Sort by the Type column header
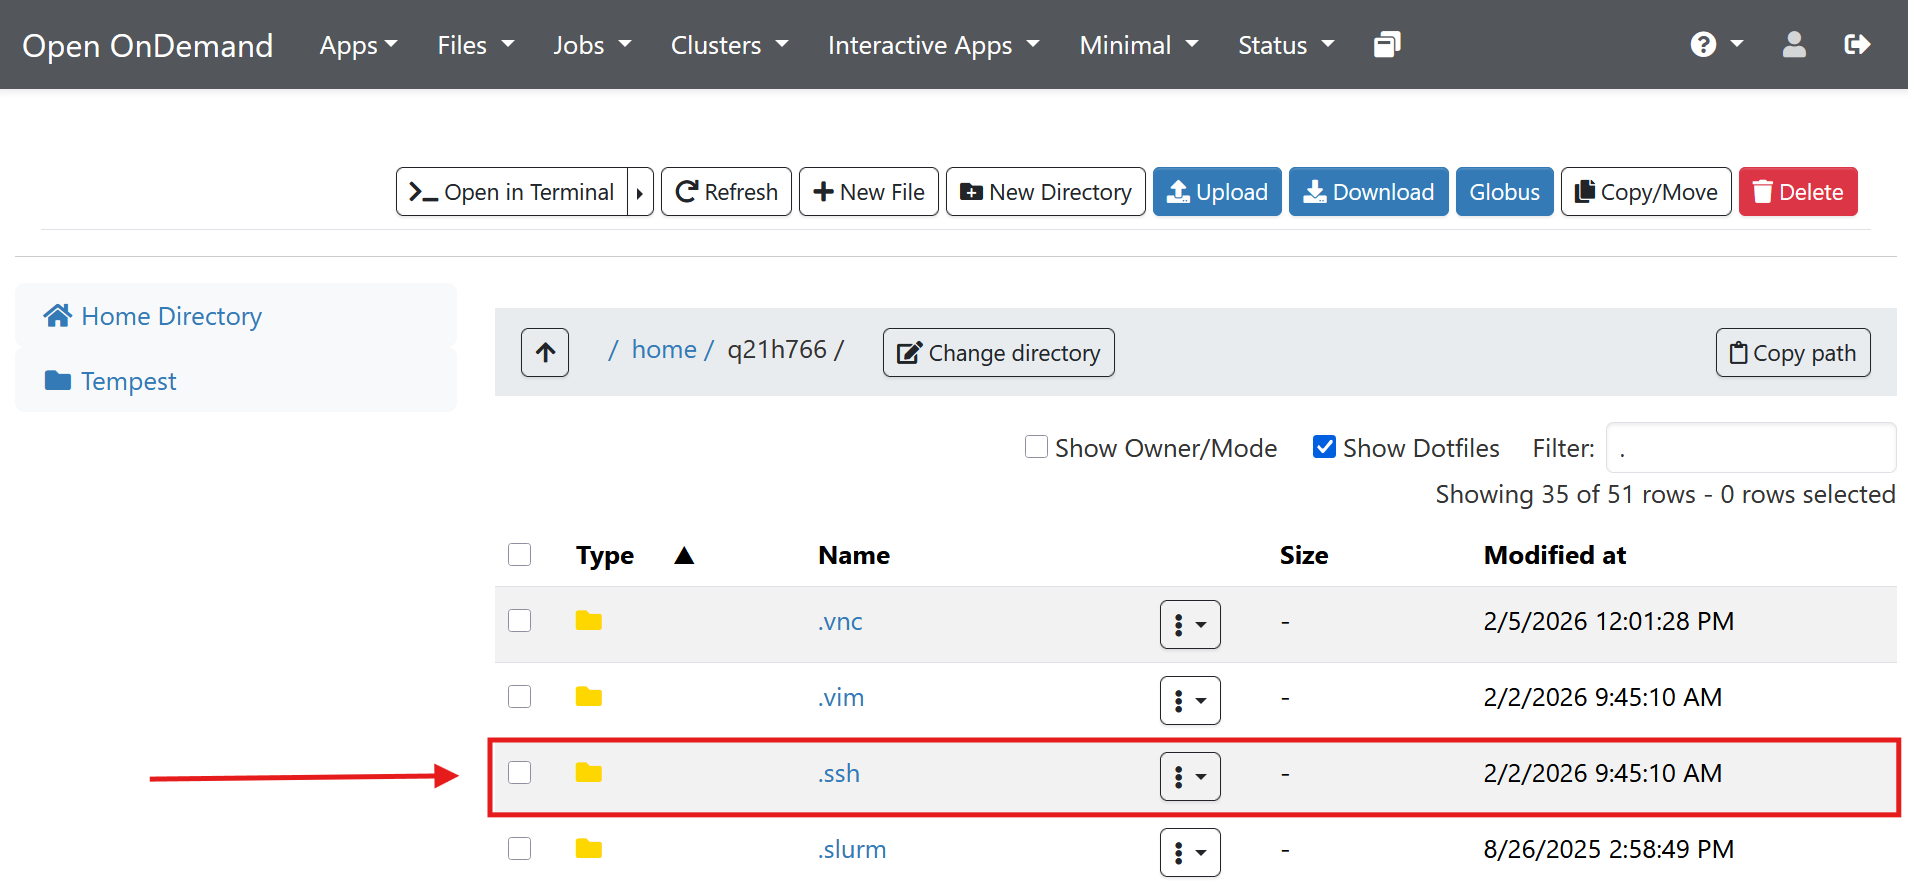1908x888 pixels. 605,556
